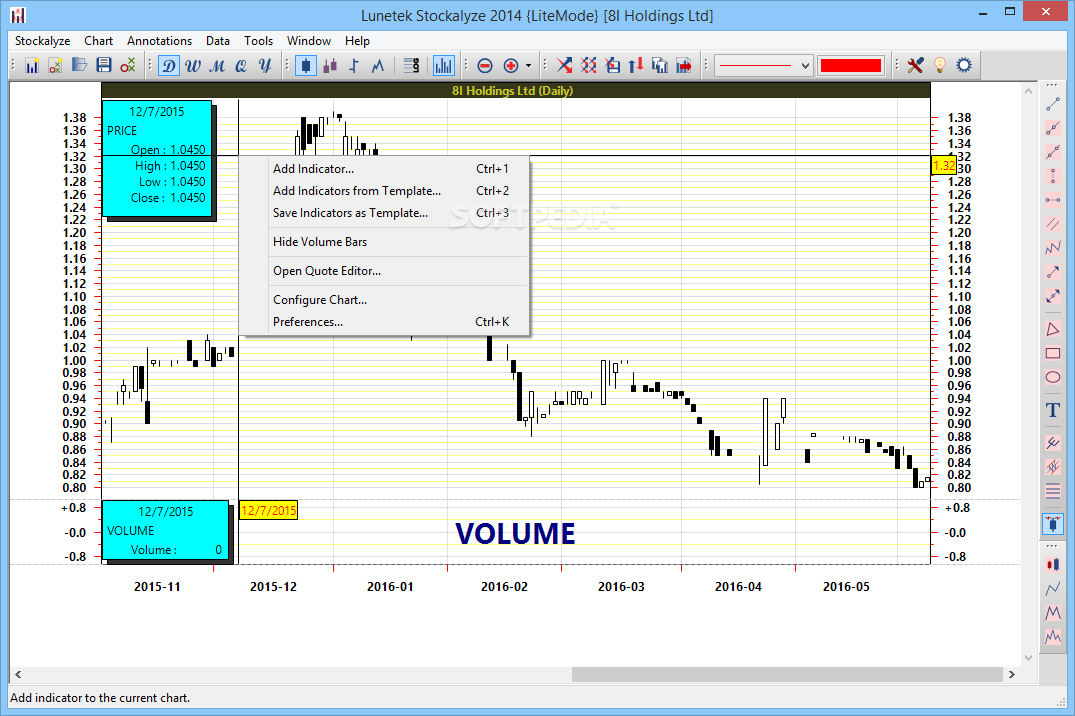
Task: Select the zigzag line tool
Action: (x=1053, y=248)
